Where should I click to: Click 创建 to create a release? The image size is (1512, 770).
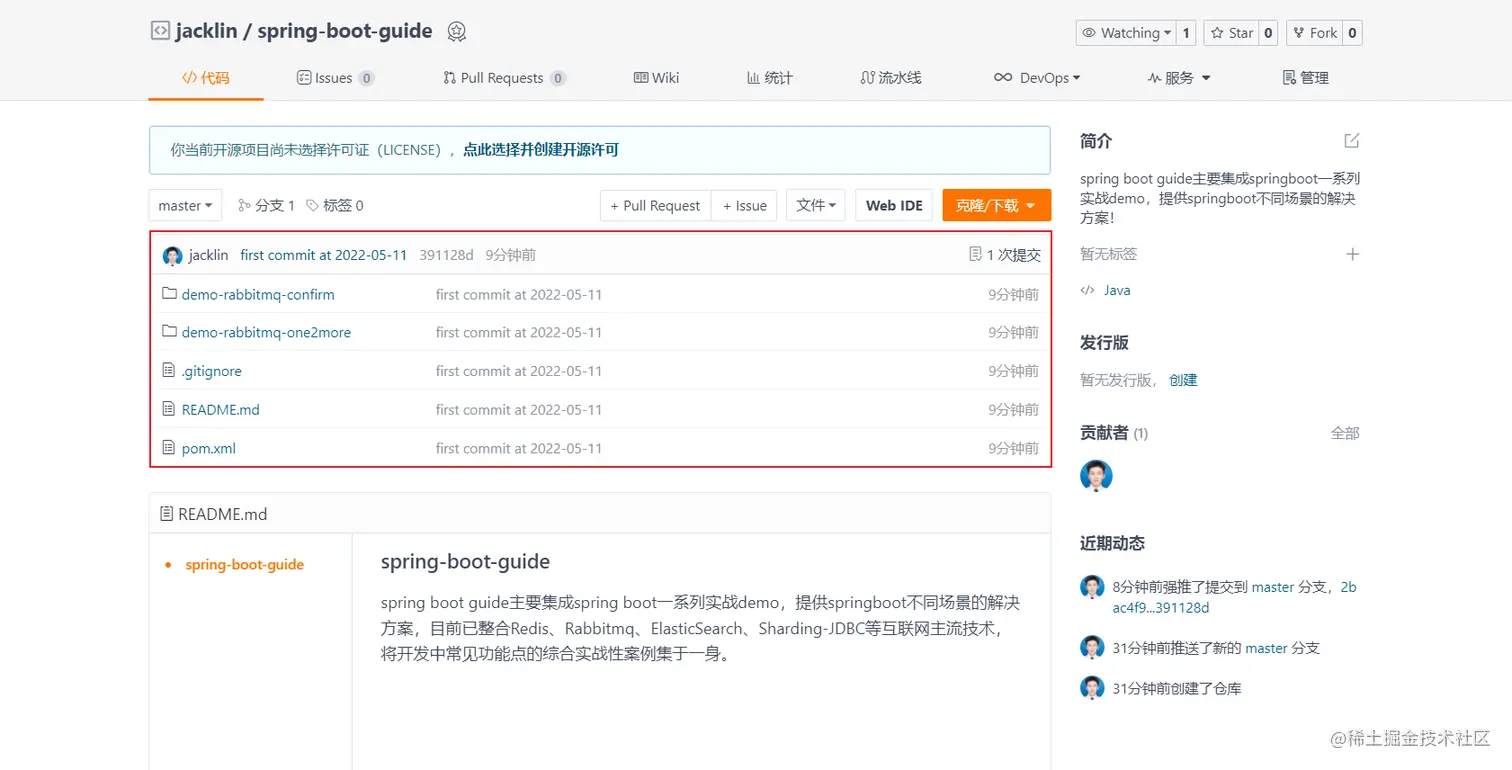pos(1183,380)
